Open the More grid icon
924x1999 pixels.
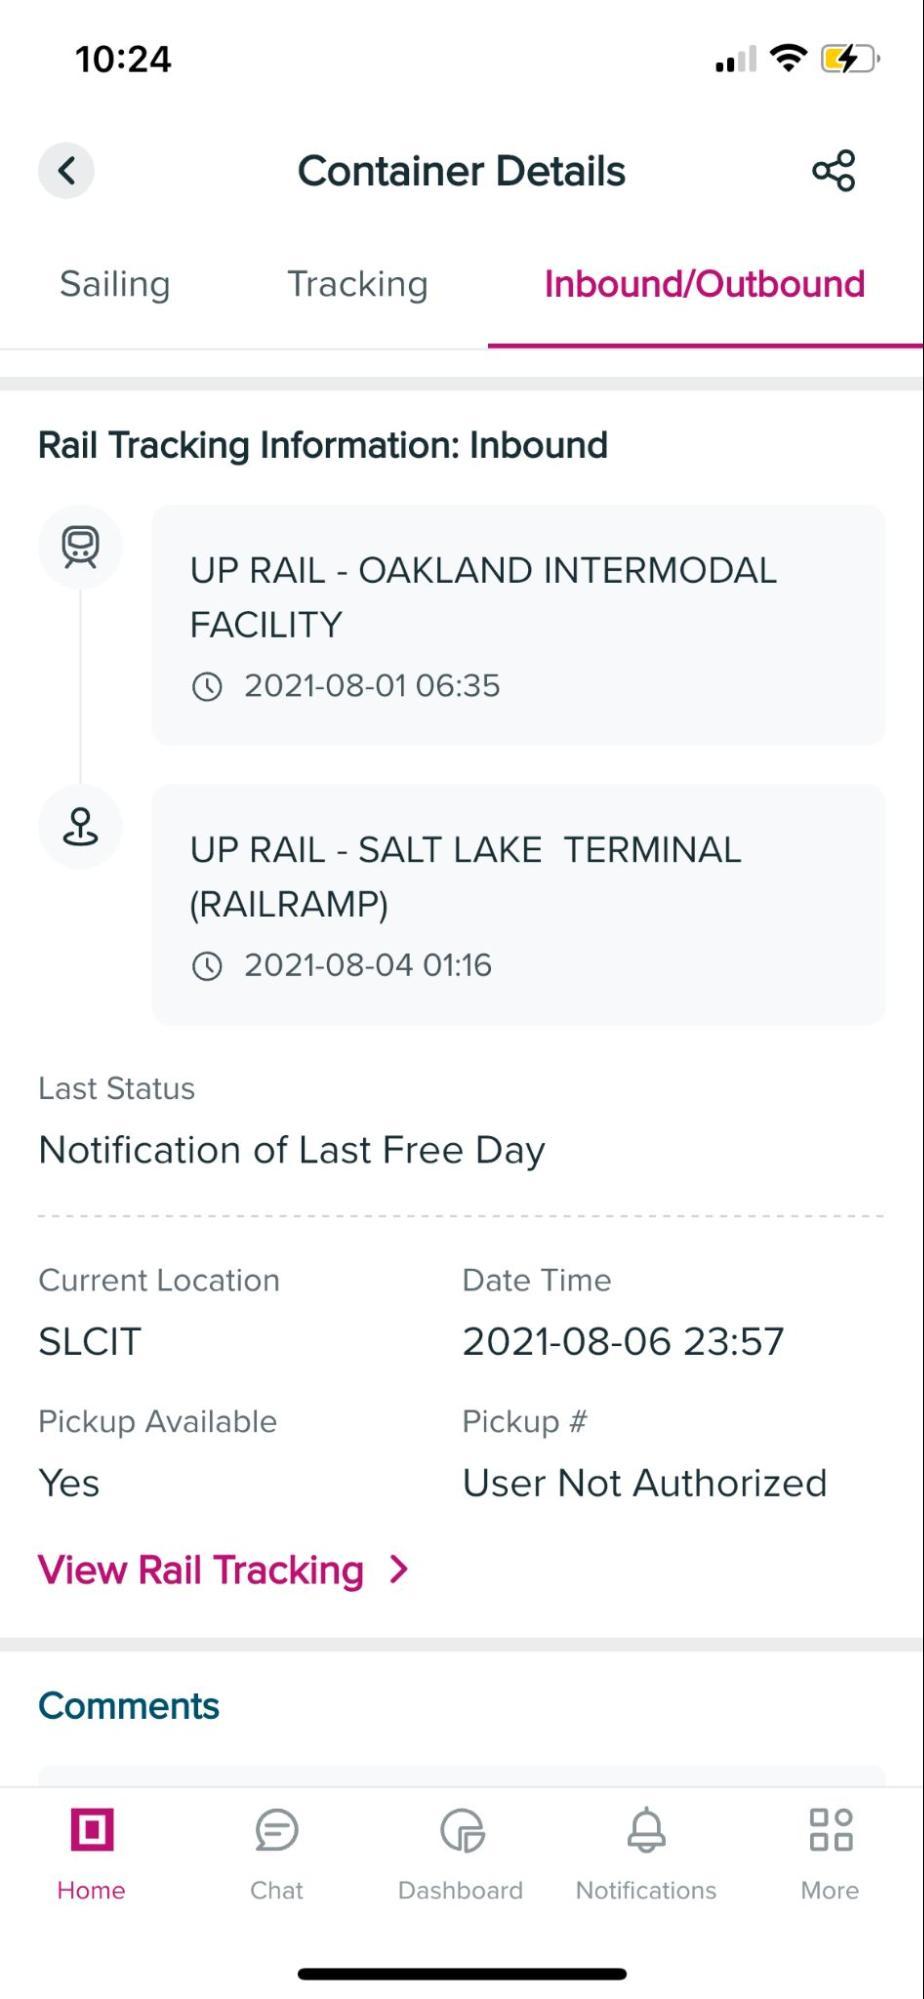pyautogui.click(x=830, y=1850)
